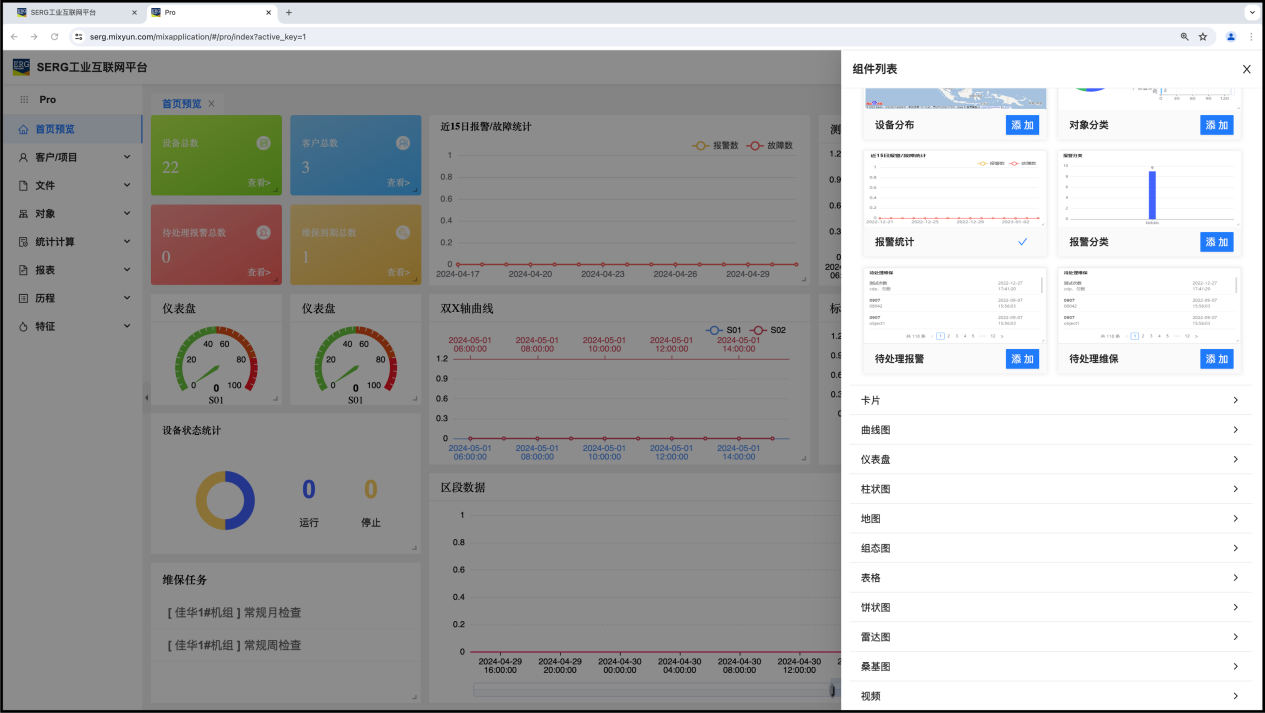Click the 文件 document icon in sidebar
The image size is (1265, 713).
coord(23,185)
